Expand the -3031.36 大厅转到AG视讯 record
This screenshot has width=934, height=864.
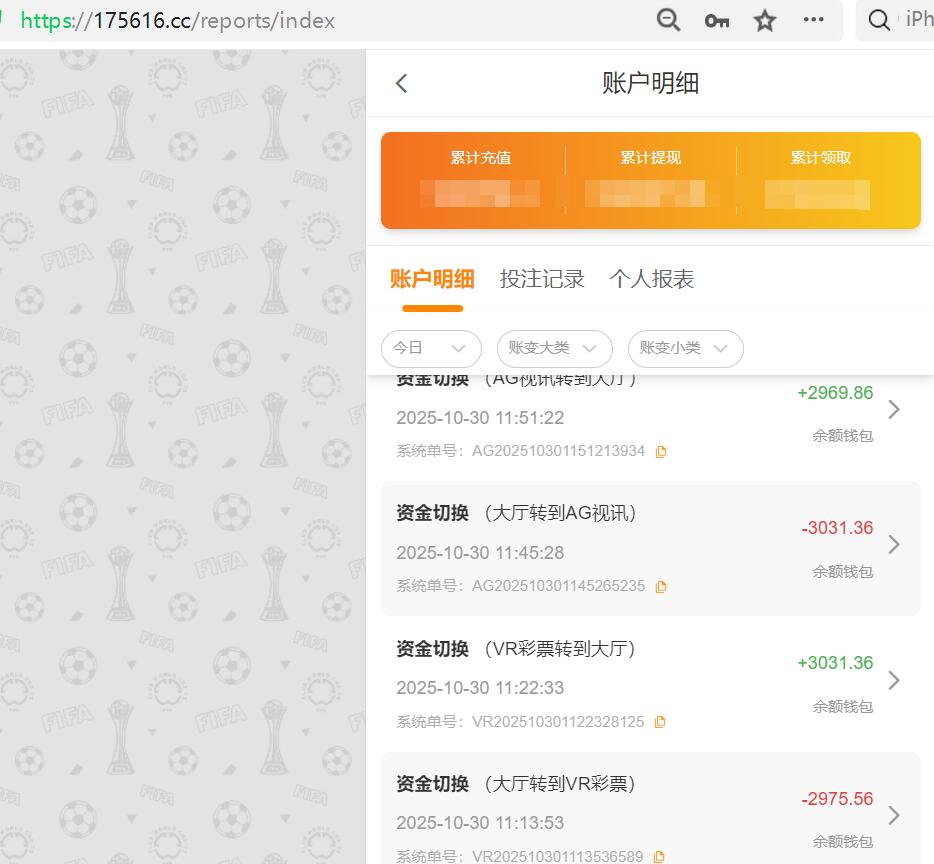[893, 544]
